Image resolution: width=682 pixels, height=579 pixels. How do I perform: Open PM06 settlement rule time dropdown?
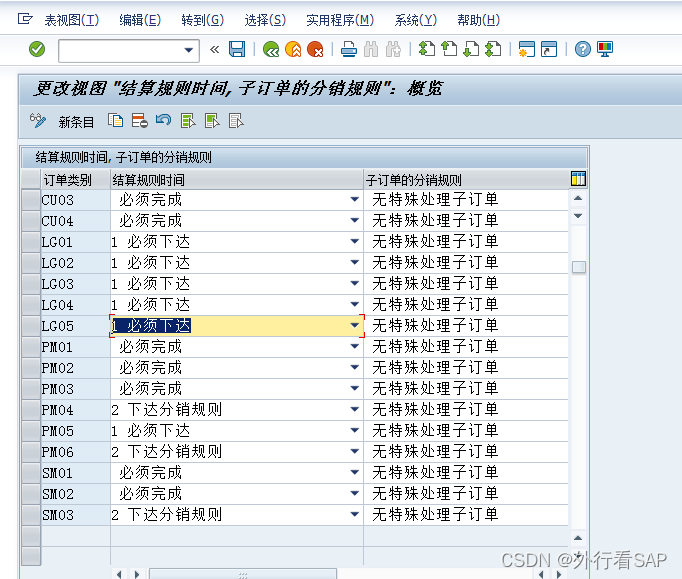[355, 452]
